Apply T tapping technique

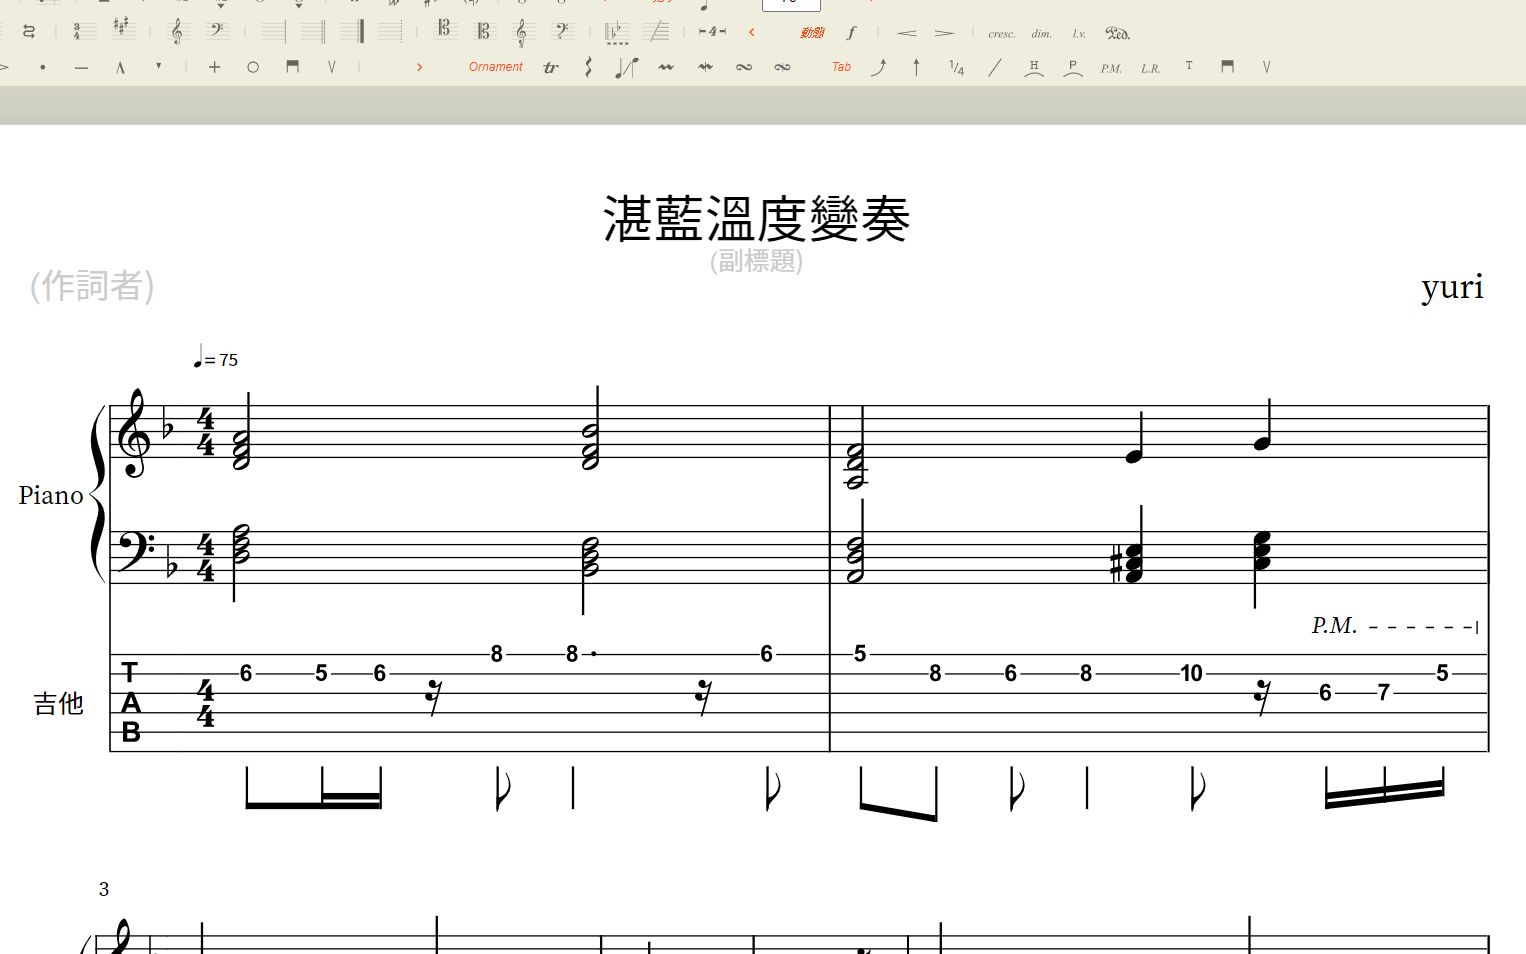[x=1189, y=65]
